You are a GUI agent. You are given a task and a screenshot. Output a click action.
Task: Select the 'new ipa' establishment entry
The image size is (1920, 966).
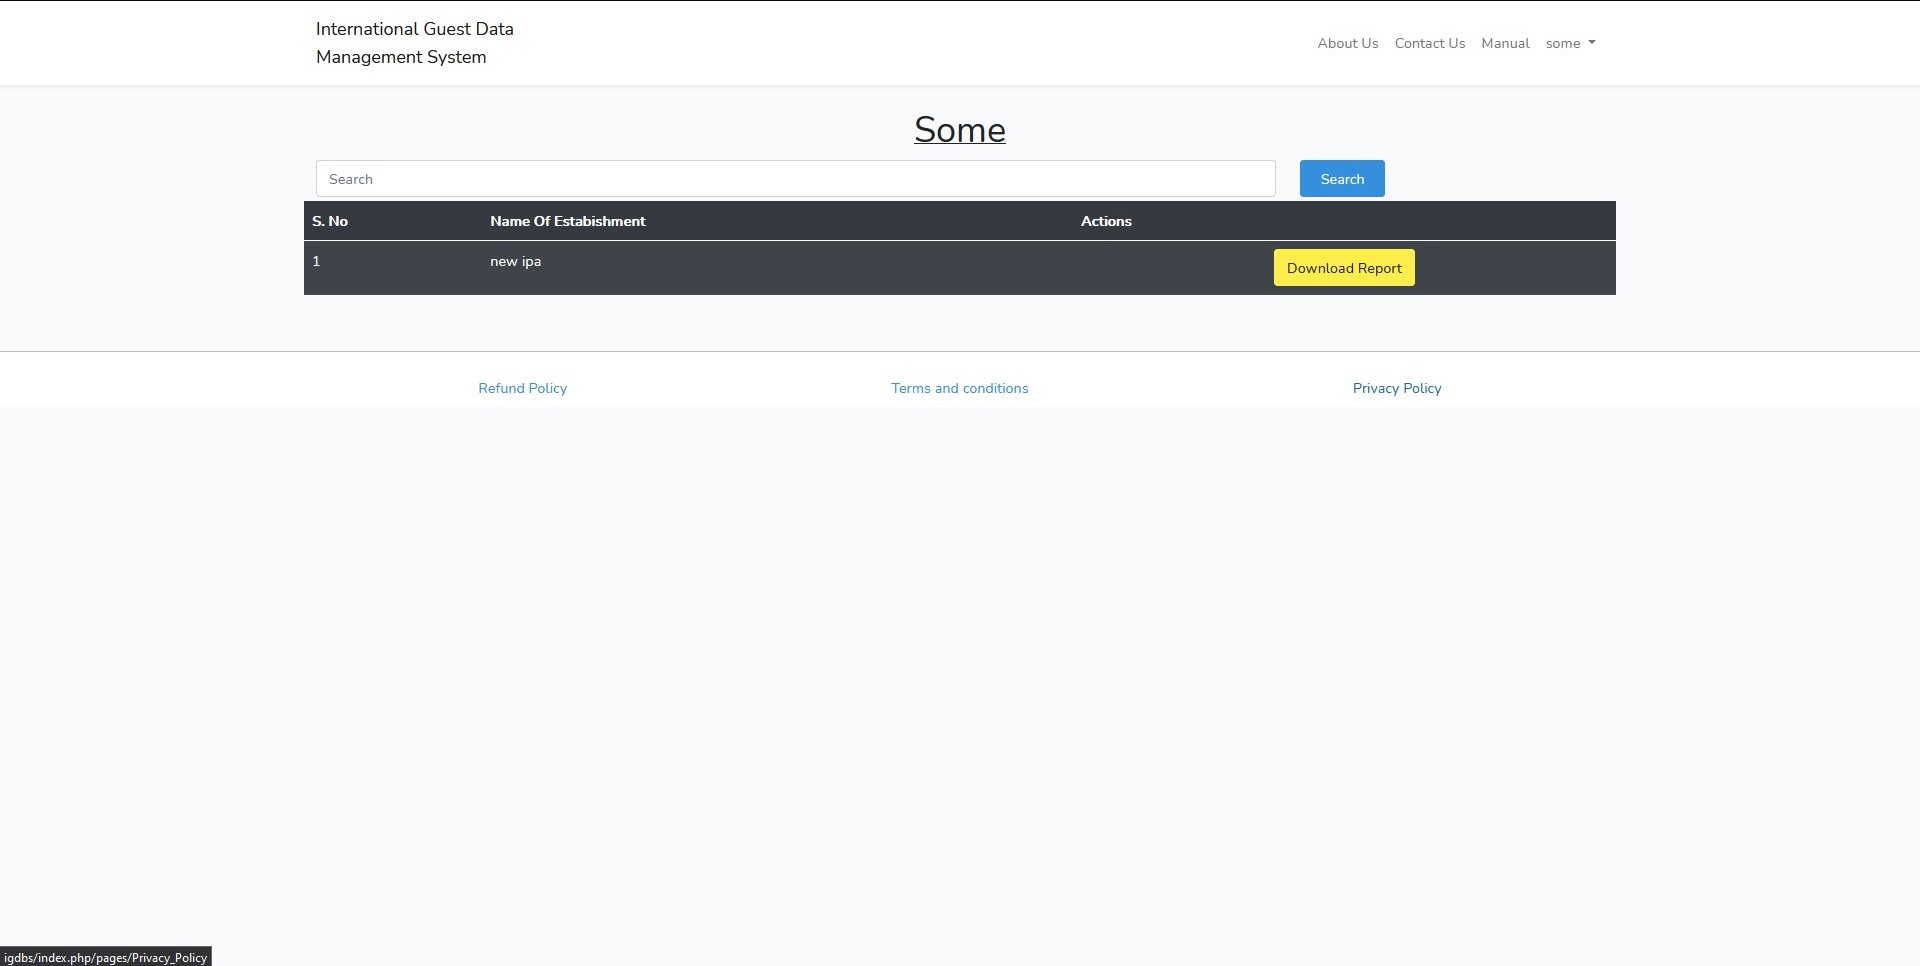[515, 261]
